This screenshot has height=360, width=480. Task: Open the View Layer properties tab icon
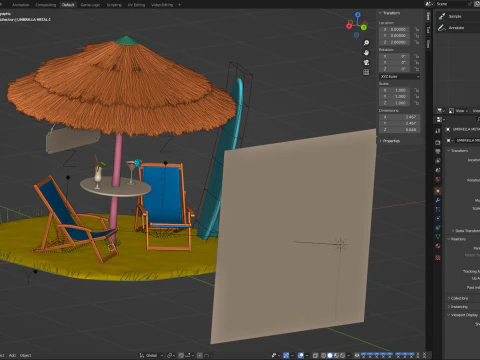coord(438,161)
